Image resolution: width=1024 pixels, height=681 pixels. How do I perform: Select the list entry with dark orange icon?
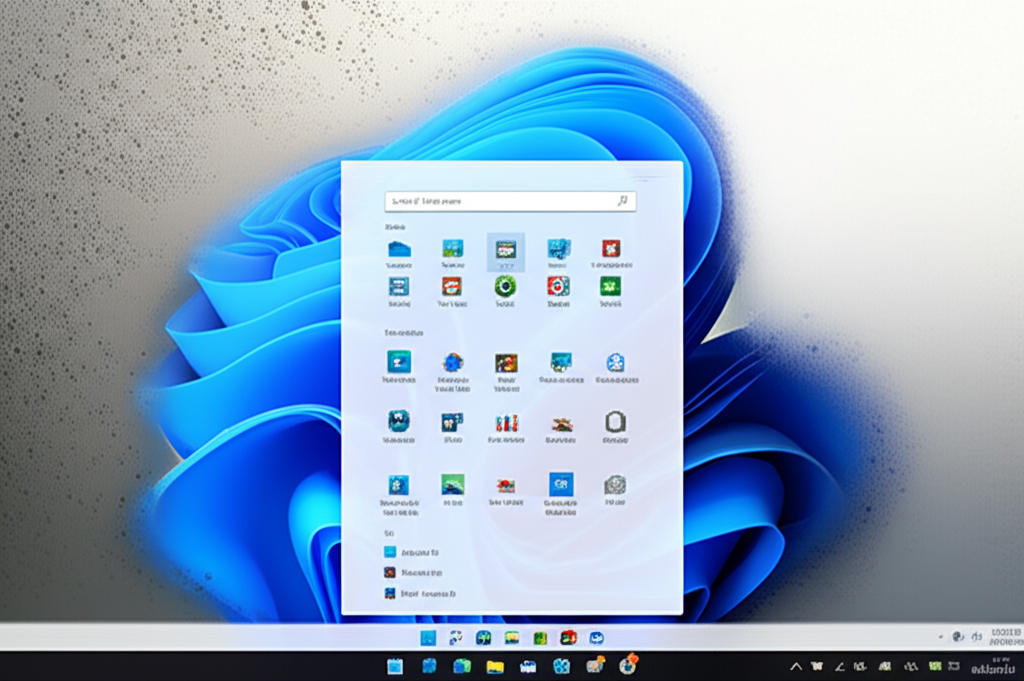413,573
